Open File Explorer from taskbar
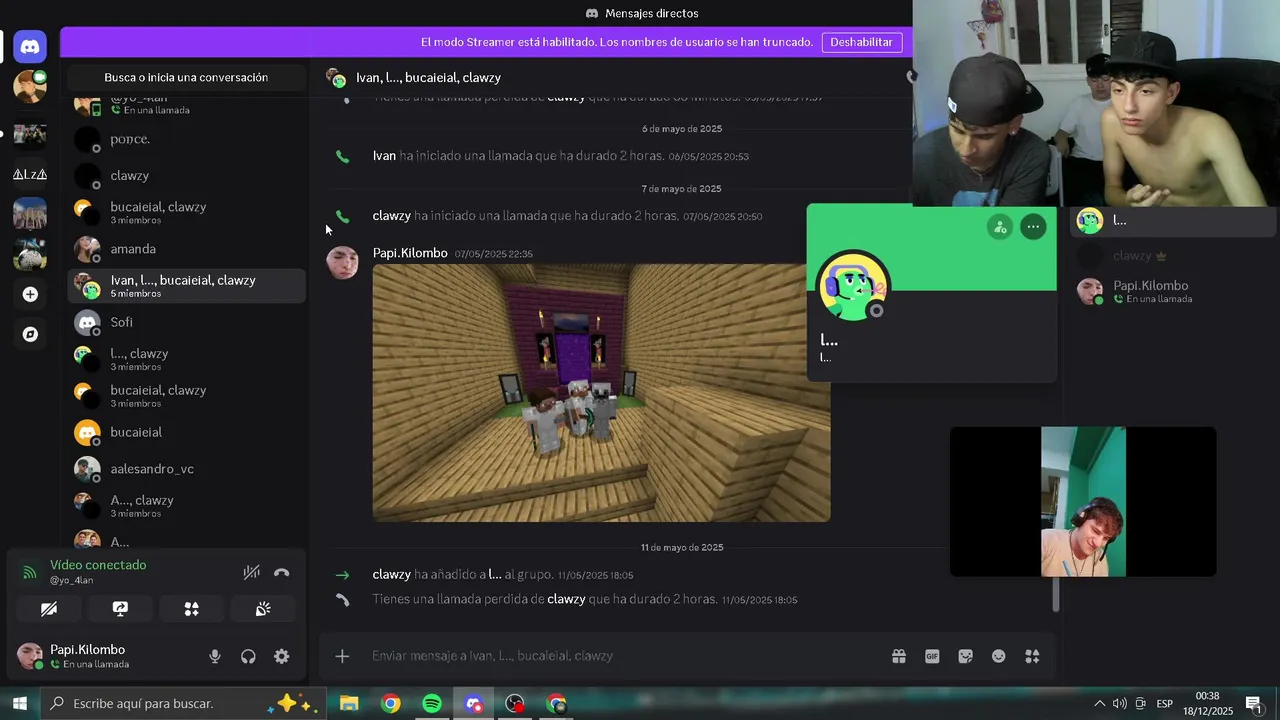Image resolution: width=1280 pixels, height=720 pixels. click(x=349, y=704)
